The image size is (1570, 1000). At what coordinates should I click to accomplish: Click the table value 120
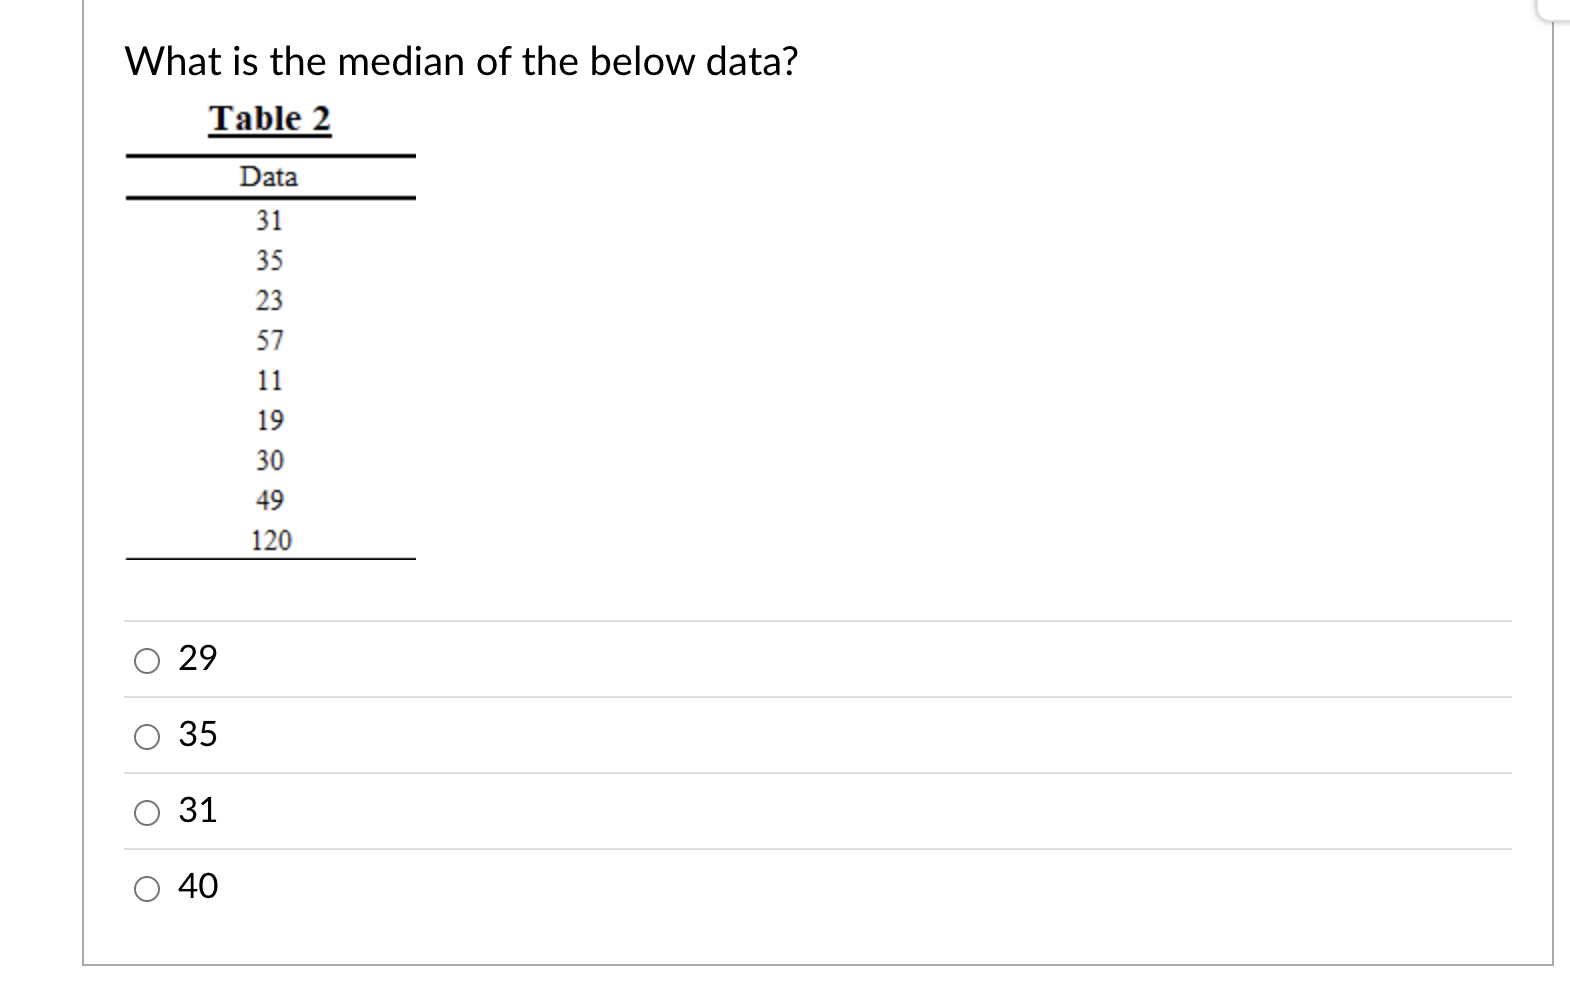click(x=271, y=539)
